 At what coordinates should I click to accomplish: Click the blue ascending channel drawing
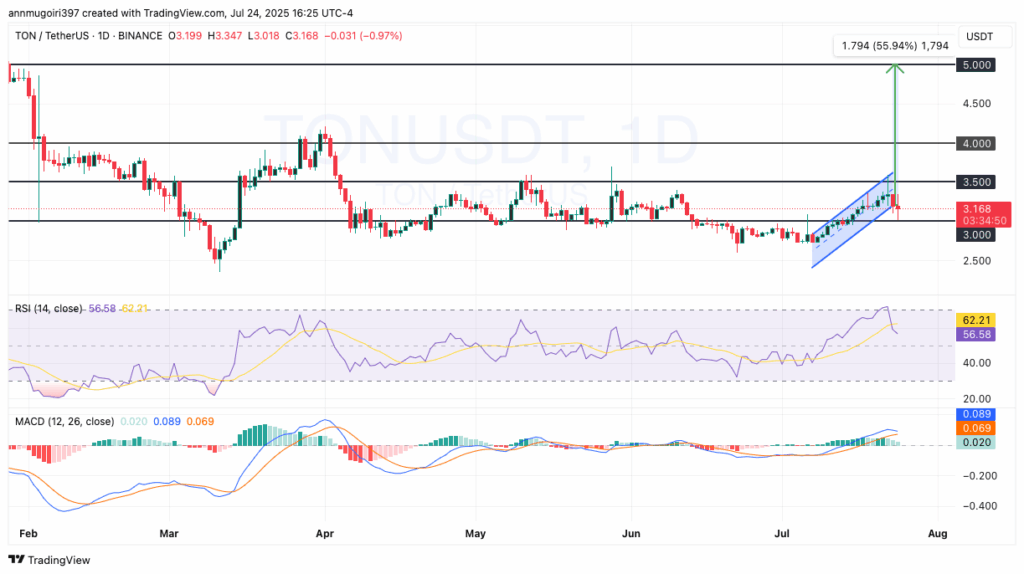point(853,219)
